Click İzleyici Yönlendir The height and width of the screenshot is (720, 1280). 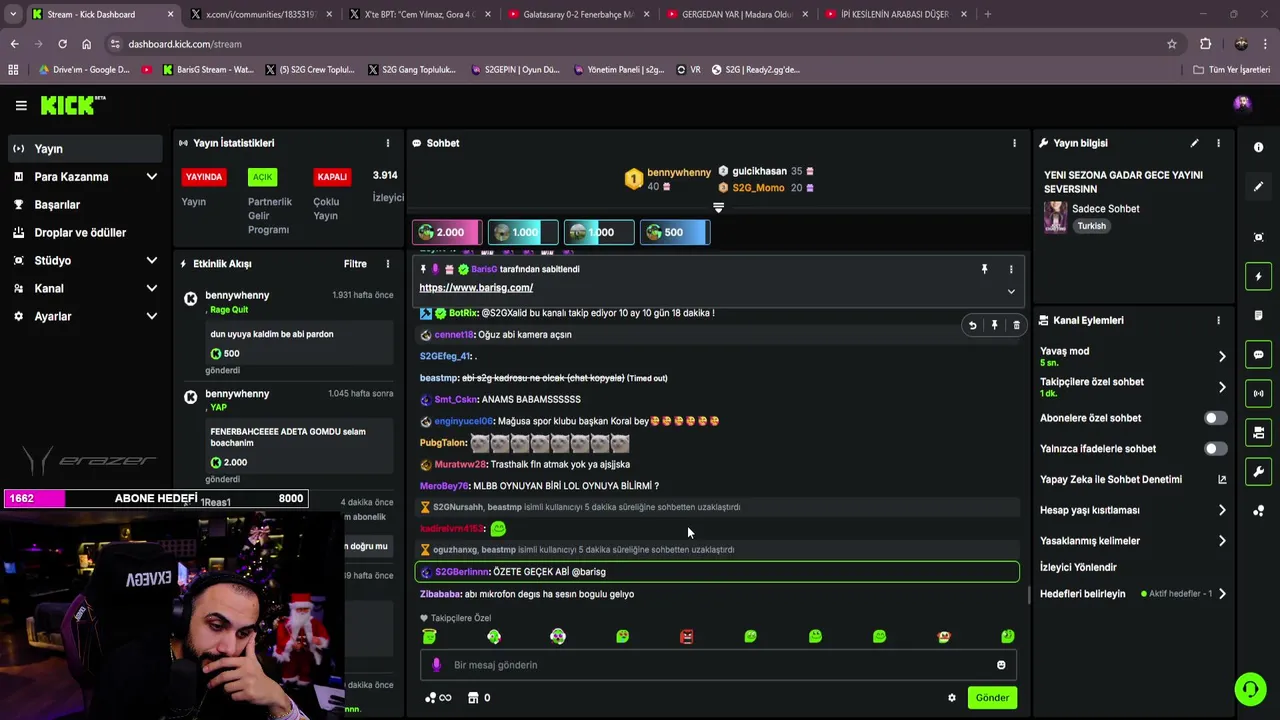1078,567
